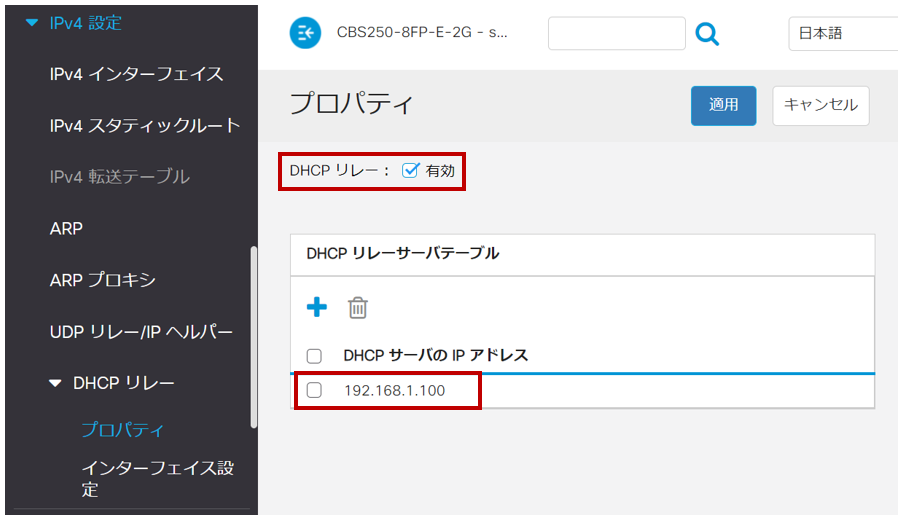Click the search input field

click(x=616, y=33)
